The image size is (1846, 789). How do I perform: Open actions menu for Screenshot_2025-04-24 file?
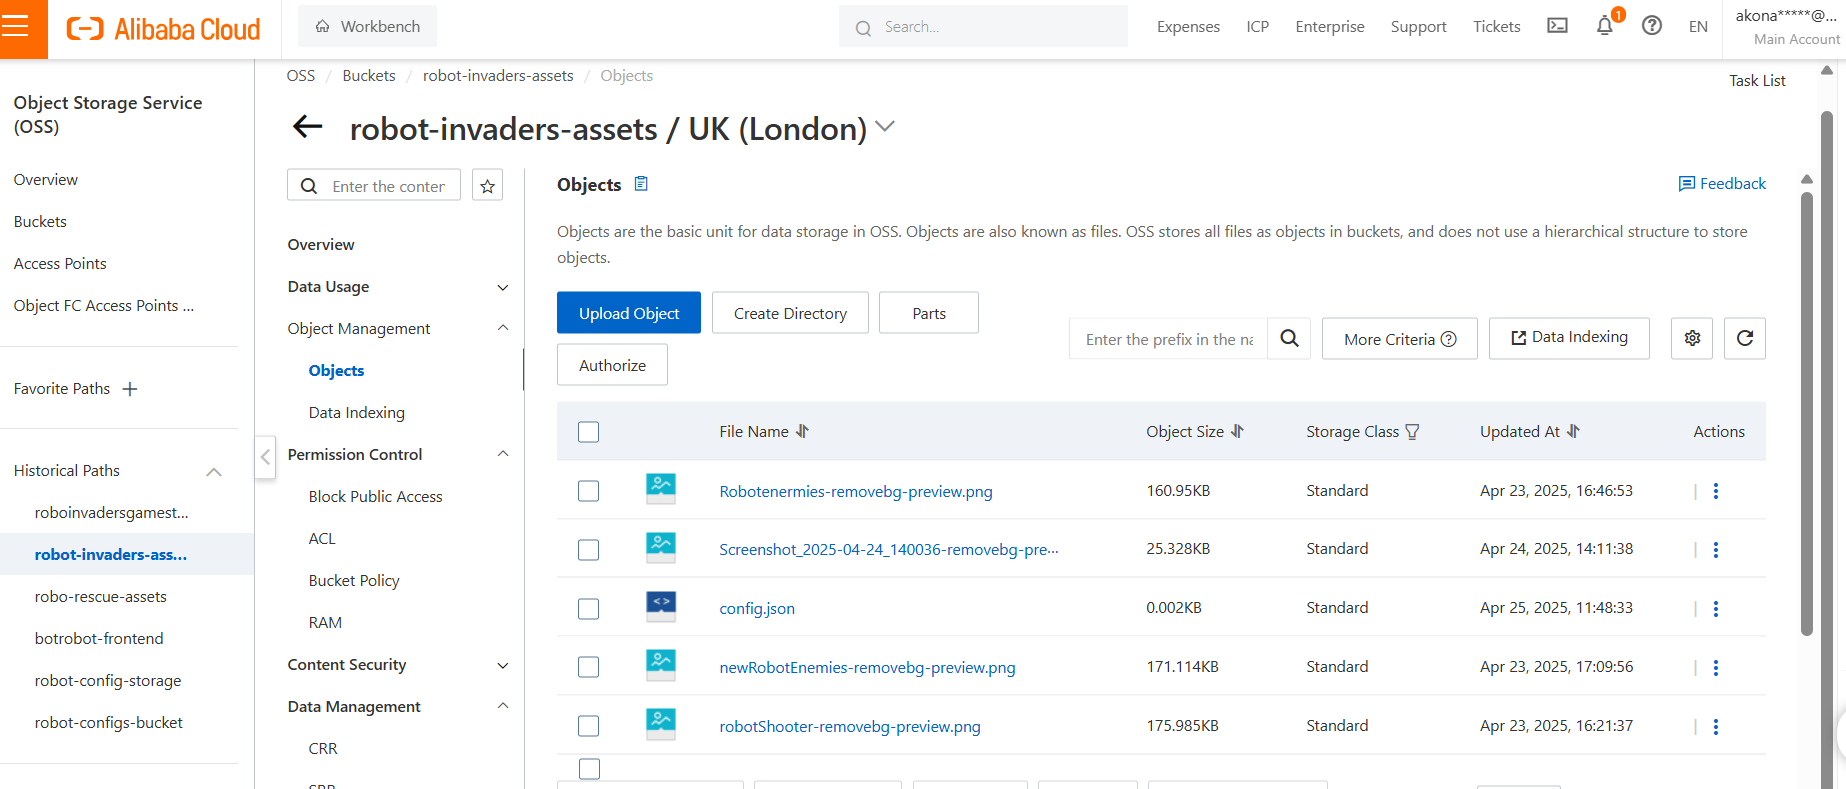tap(1716, 550)
